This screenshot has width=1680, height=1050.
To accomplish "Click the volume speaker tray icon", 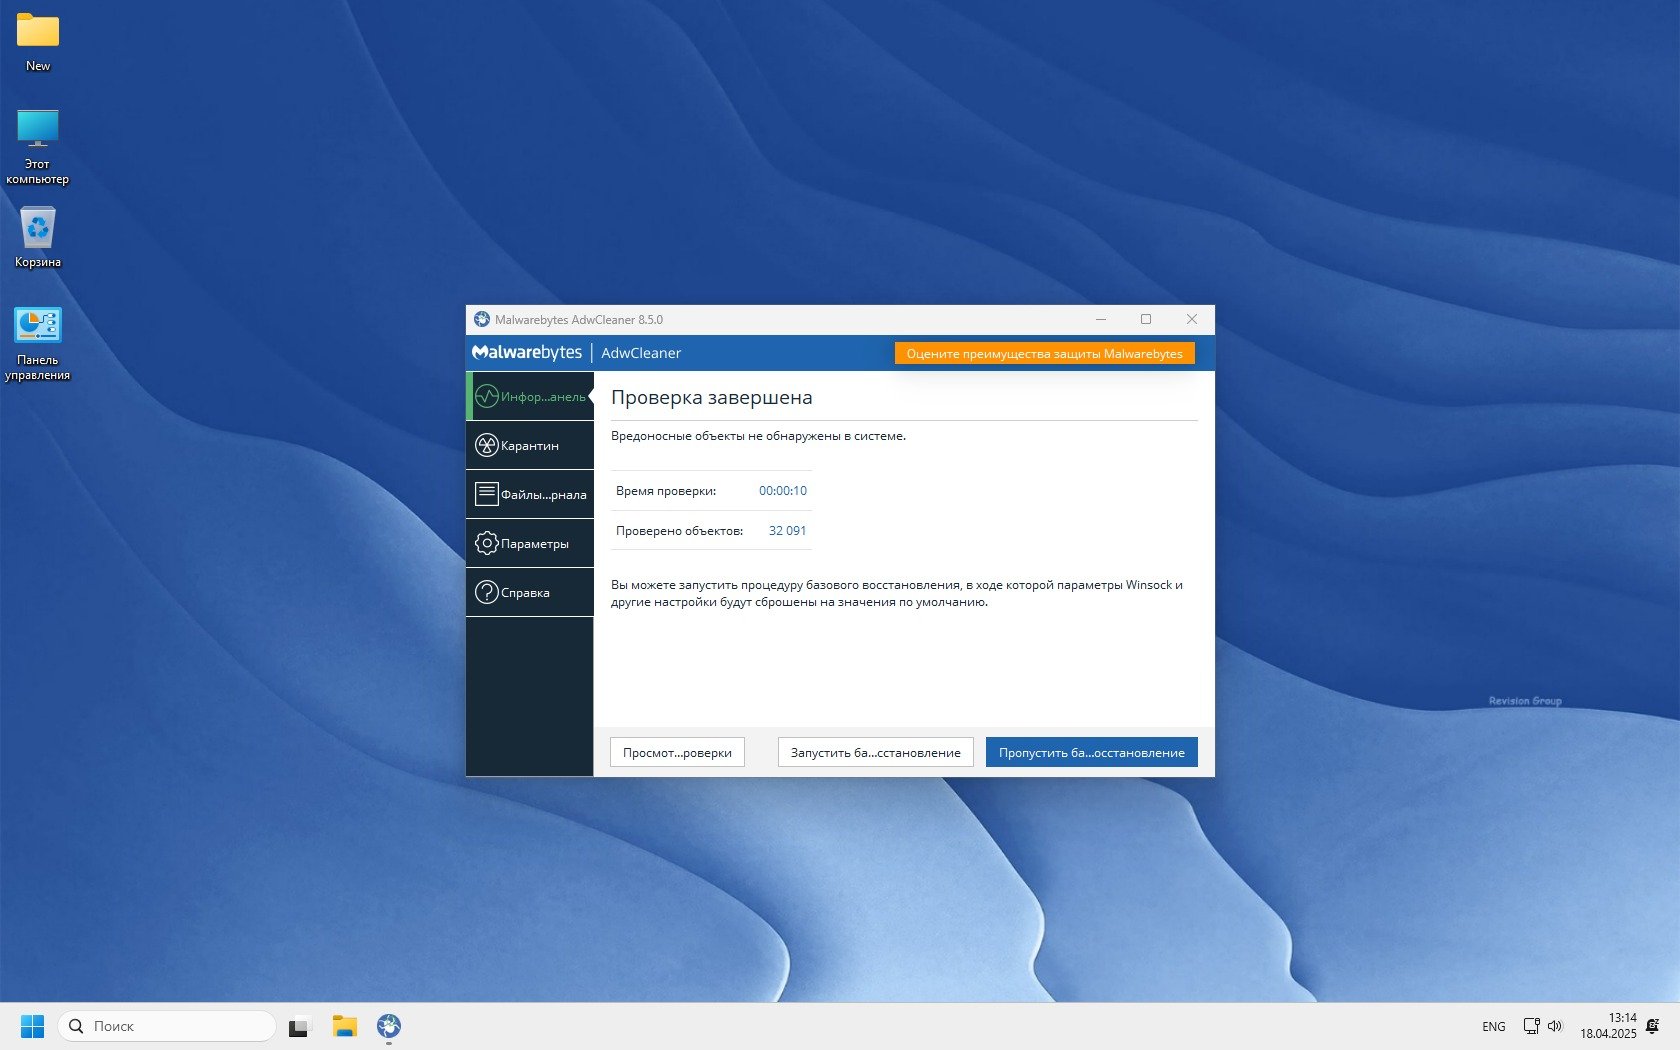I will (x=1555, y=1026).
